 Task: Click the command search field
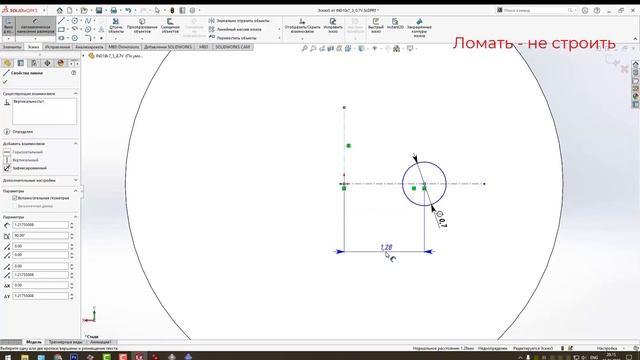pyautogui.click(x=536, y=10)
